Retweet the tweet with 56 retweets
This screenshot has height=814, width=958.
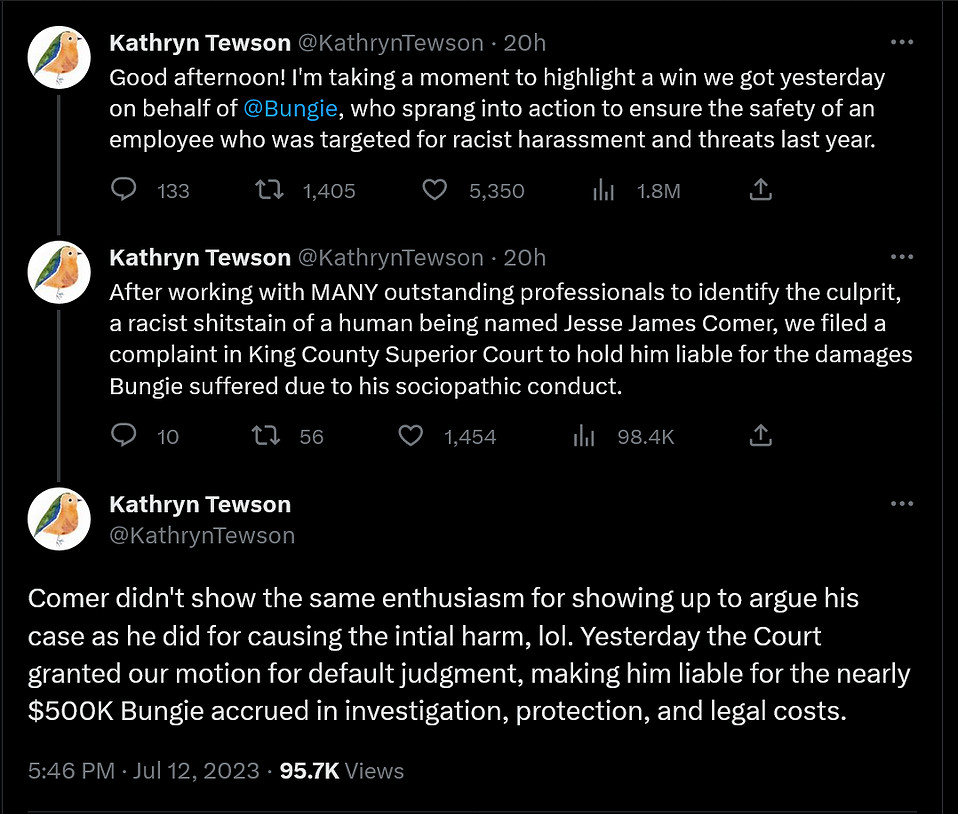(267, 436)
